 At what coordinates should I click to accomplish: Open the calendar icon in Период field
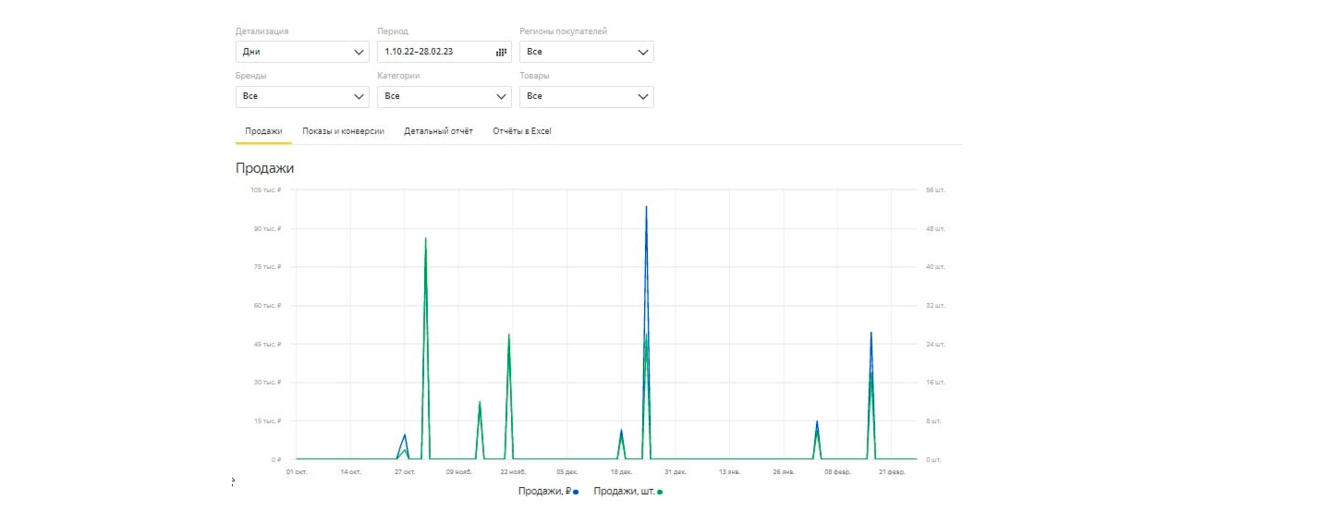tap(501, 52)
